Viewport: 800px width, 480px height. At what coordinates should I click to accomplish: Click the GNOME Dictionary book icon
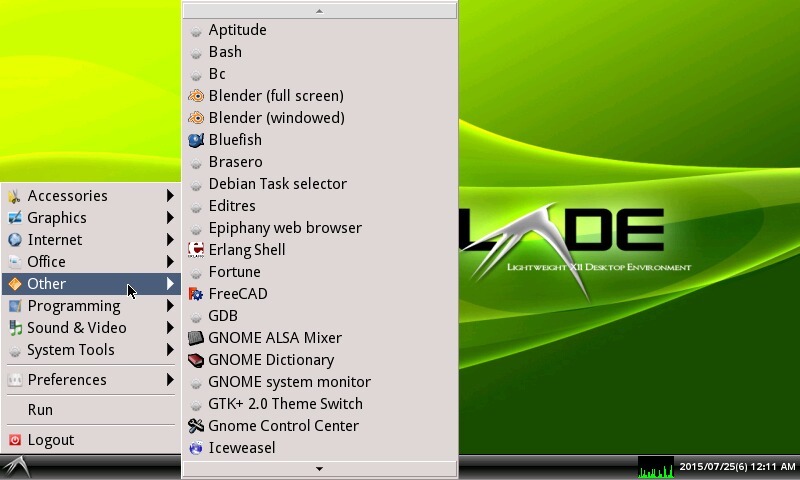[196, 360]
